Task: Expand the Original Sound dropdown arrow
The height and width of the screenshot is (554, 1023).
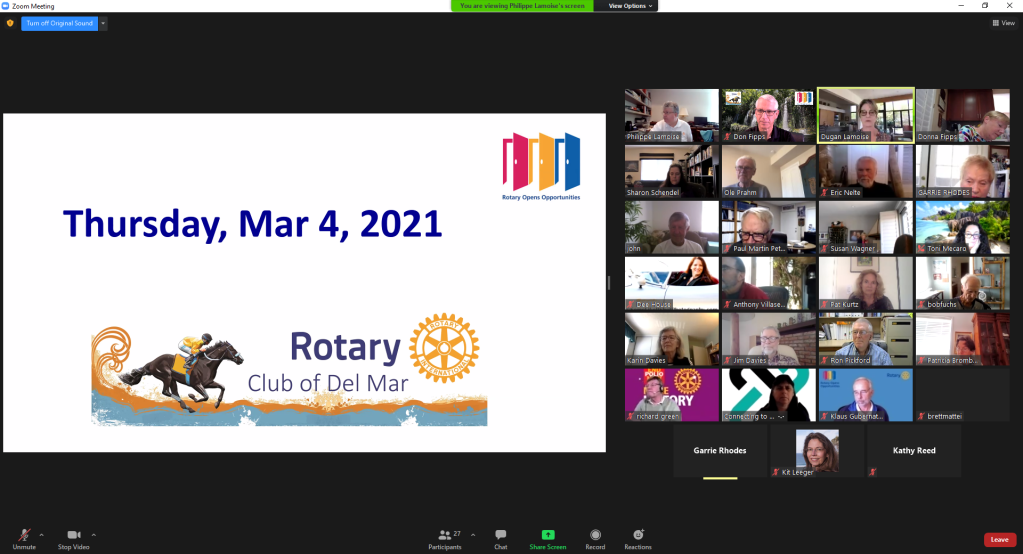Action: click(x=104, y=23)
